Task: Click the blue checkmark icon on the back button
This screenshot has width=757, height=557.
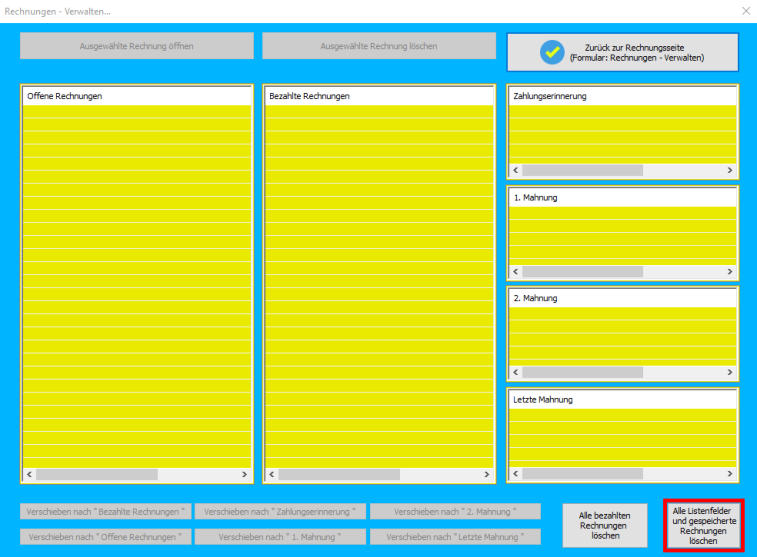Action: tap(552, 52)
